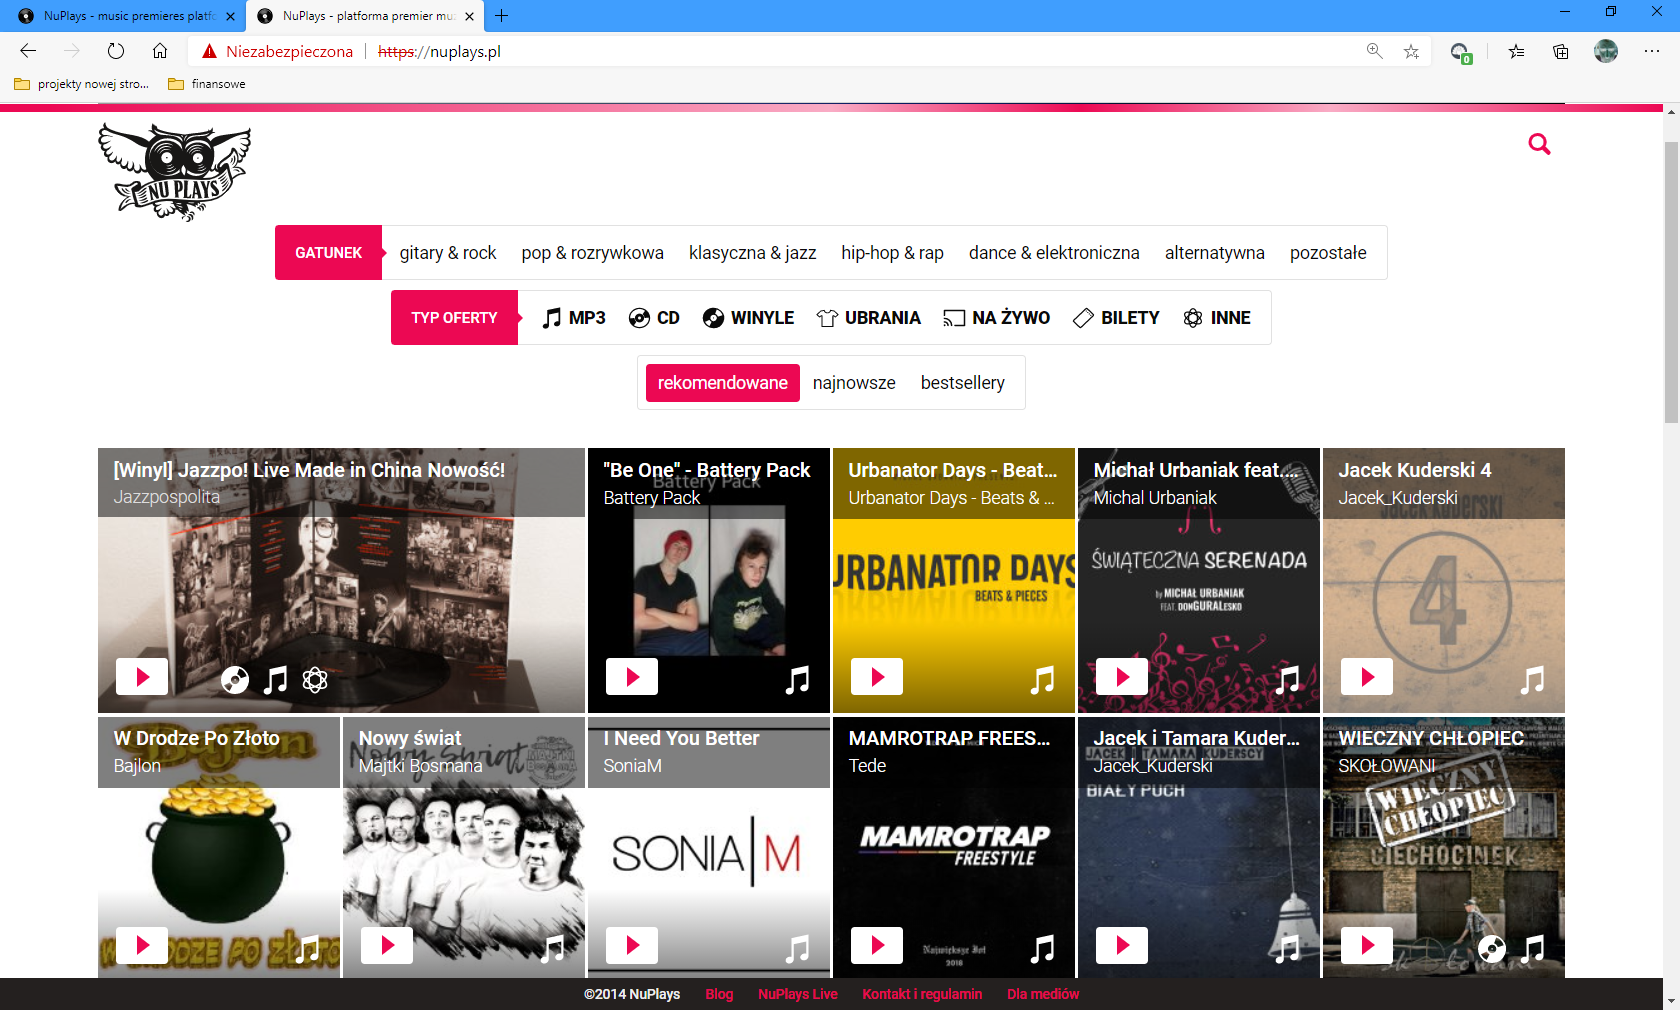This screenshot has width=1680, height=1010.
Task: Switch to the bestsellery tab
Action: [x=962, y=383]
